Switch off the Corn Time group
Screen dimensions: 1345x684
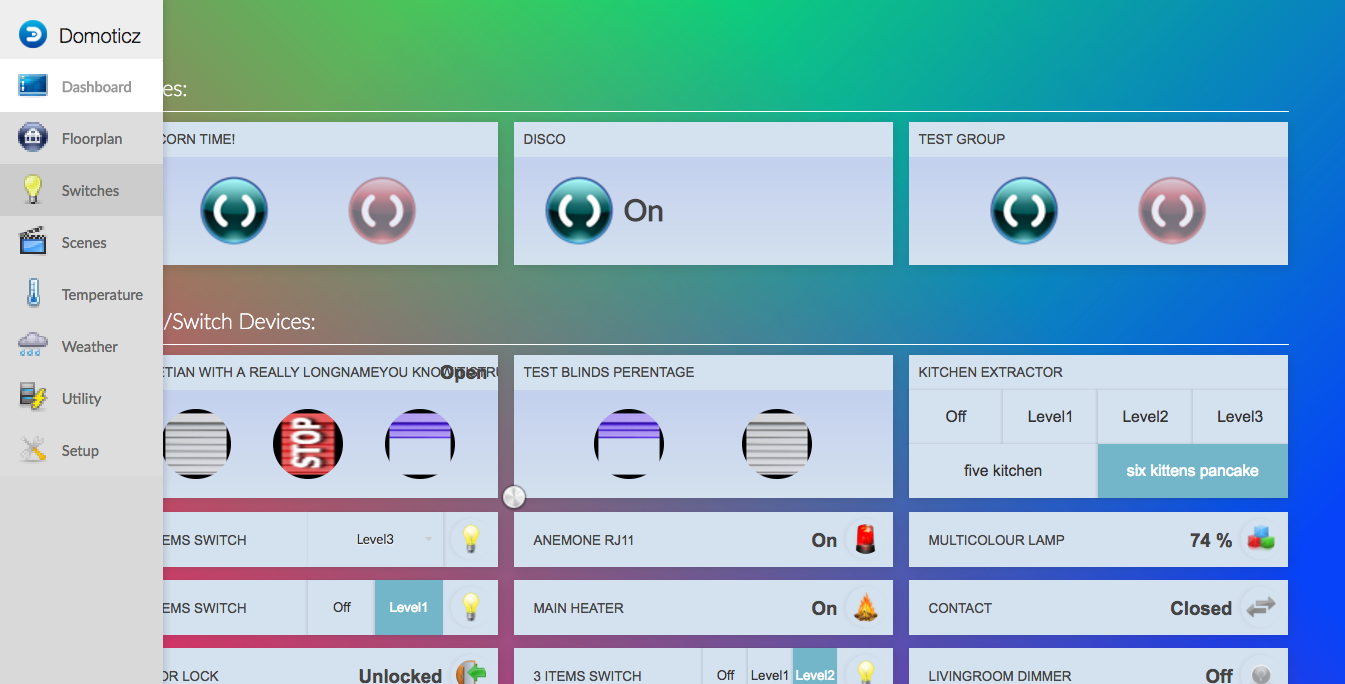coord(382,211)
